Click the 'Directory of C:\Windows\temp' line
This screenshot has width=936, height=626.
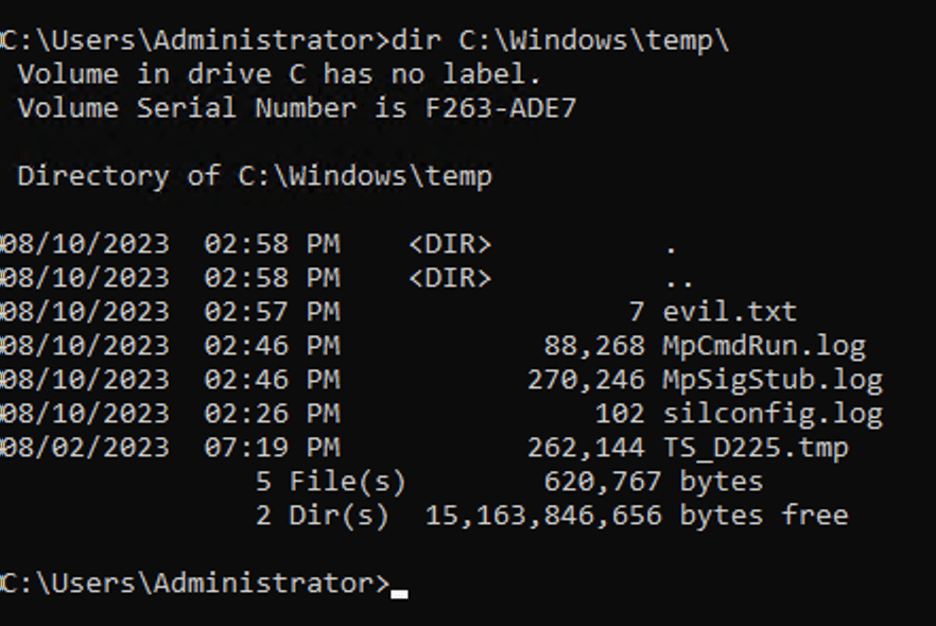click(x=255, y=177)
